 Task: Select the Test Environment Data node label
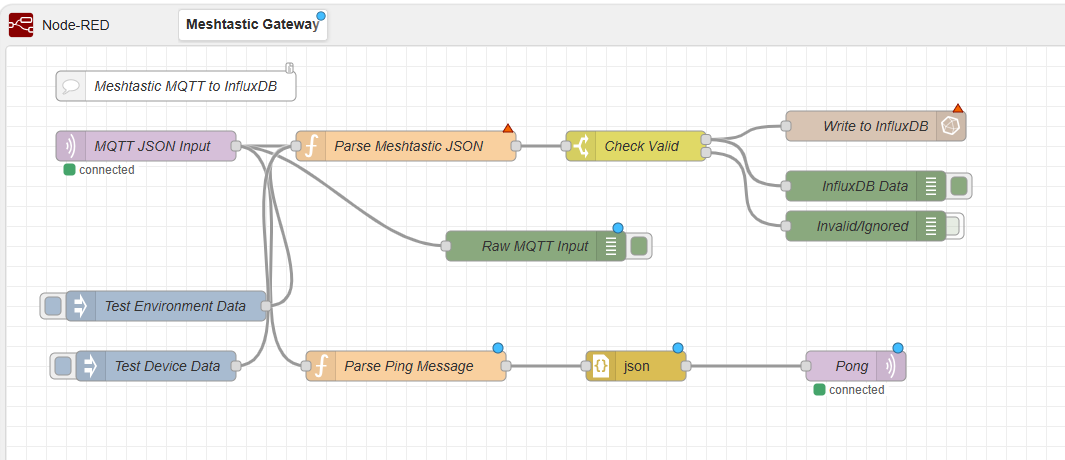[175, 306]
